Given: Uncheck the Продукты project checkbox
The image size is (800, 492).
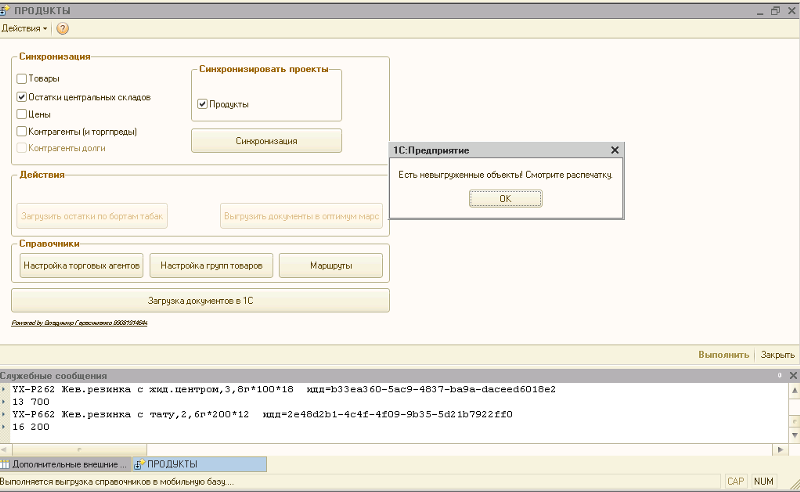Looking at the screenshot, I should (202, 104).
